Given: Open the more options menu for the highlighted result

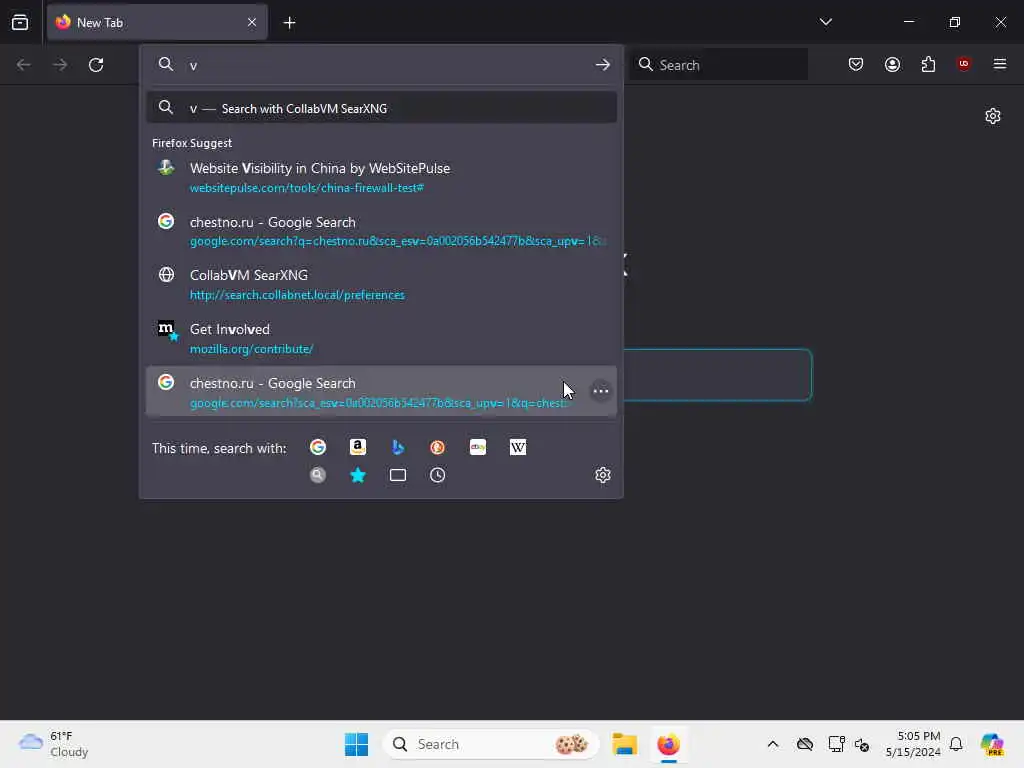Looking at the screenshot, I should click(x=600, y=391).
